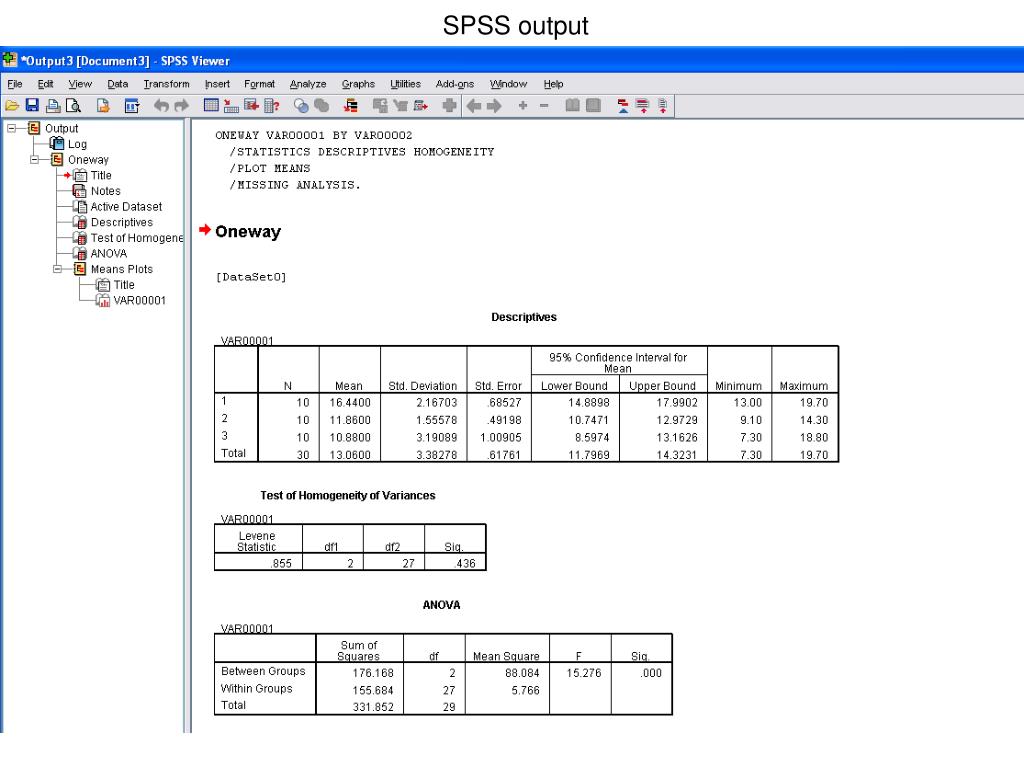Click the Select Last Output toolbar icon
Screen dimensions: 1024x768
click(x=351, y=105)
